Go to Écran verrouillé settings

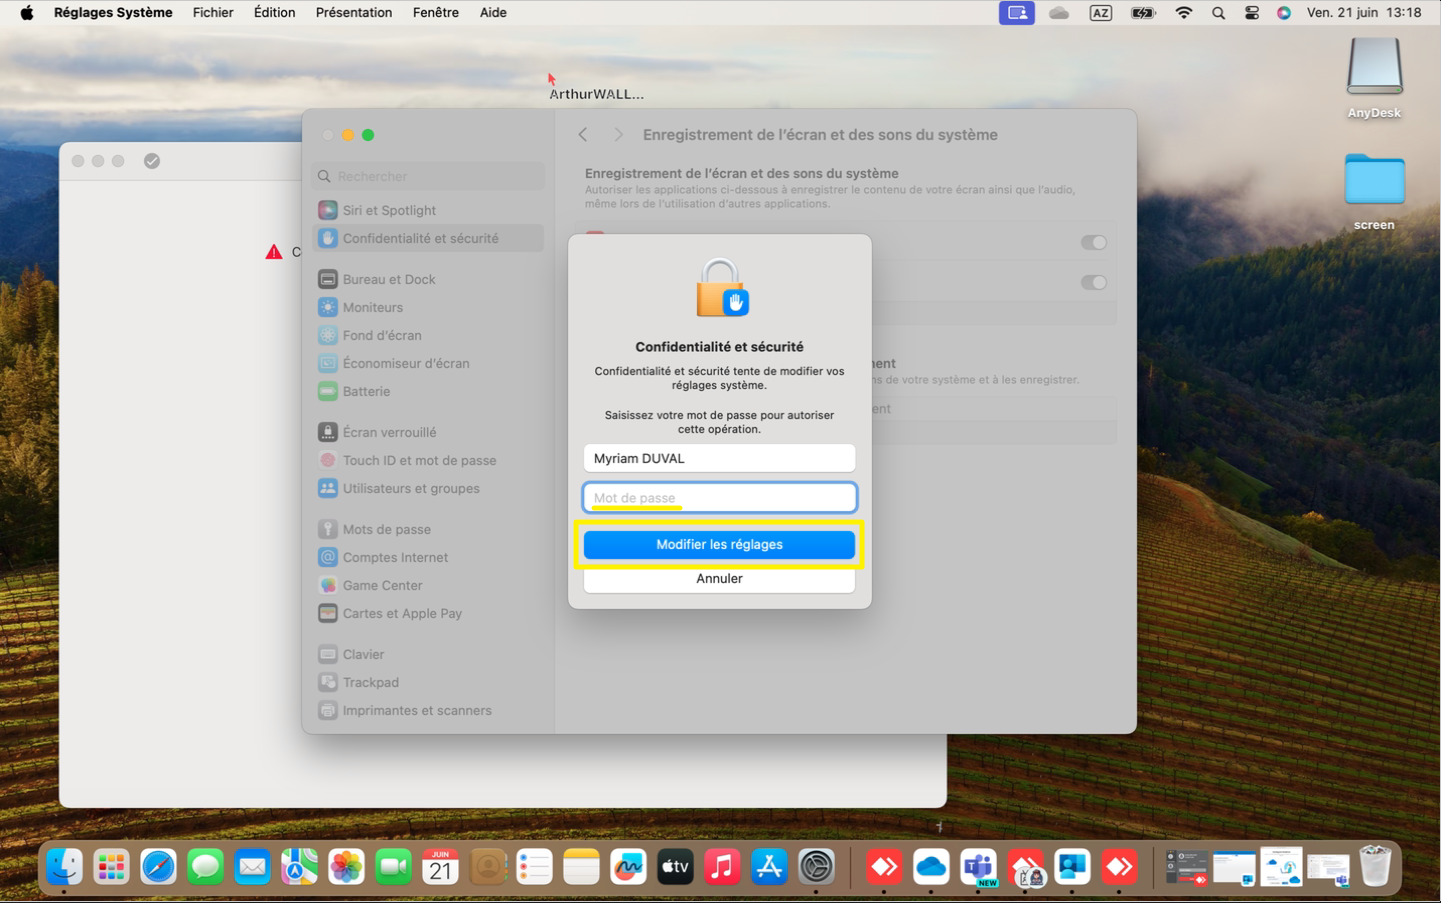tap(429, 432)
